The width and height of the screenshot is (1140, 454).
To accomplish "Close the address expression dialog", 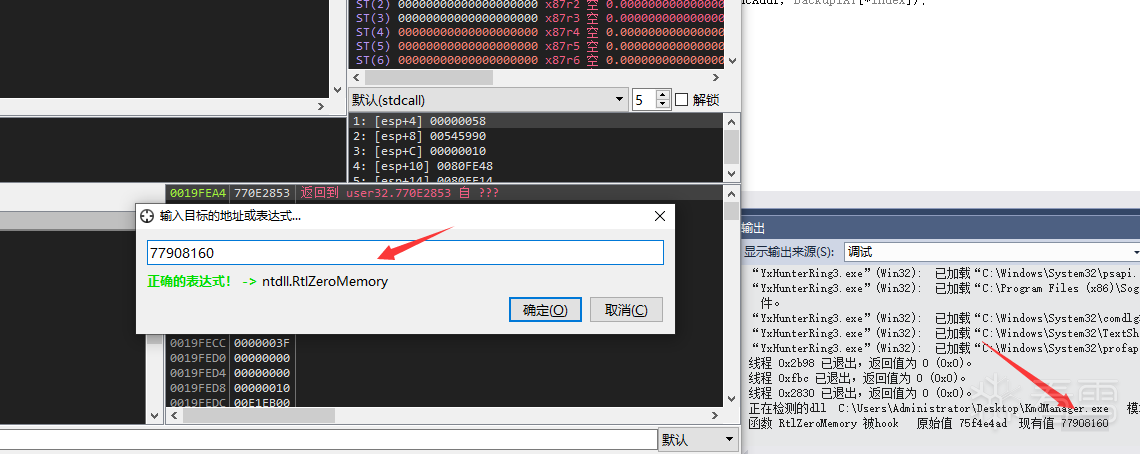I will tap(659, 216).
